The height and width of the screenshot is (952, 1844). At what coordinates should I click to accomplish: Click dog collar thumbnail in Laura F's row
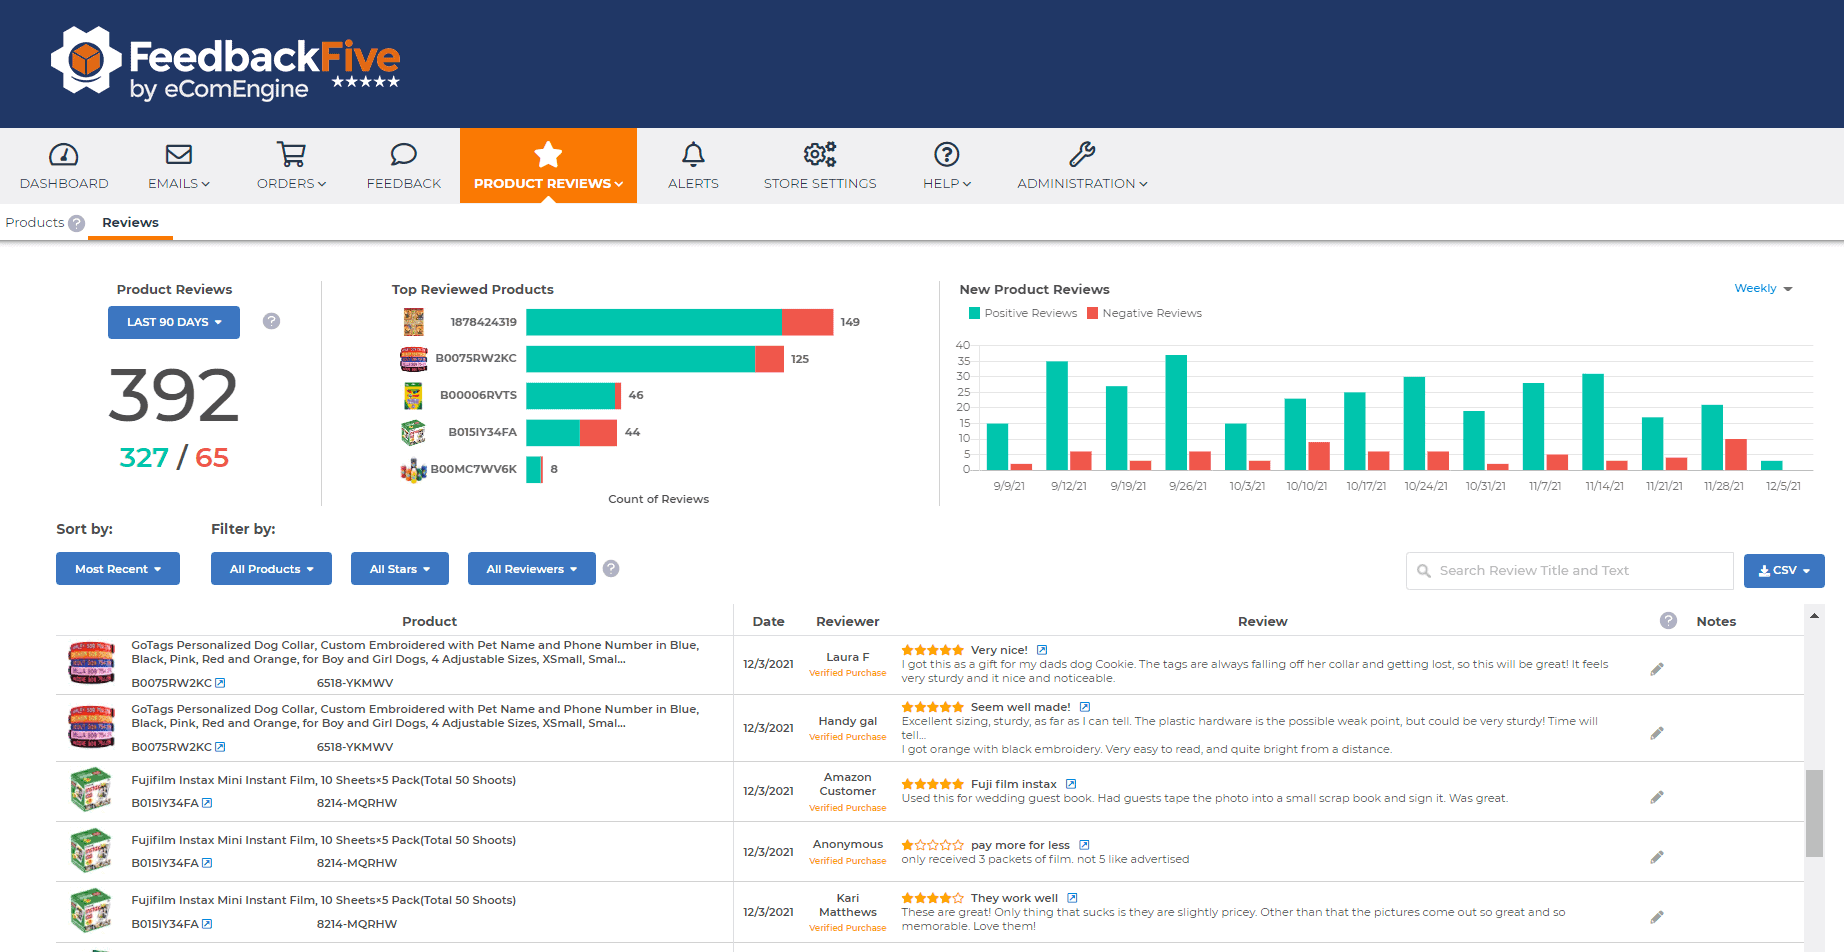91,663
